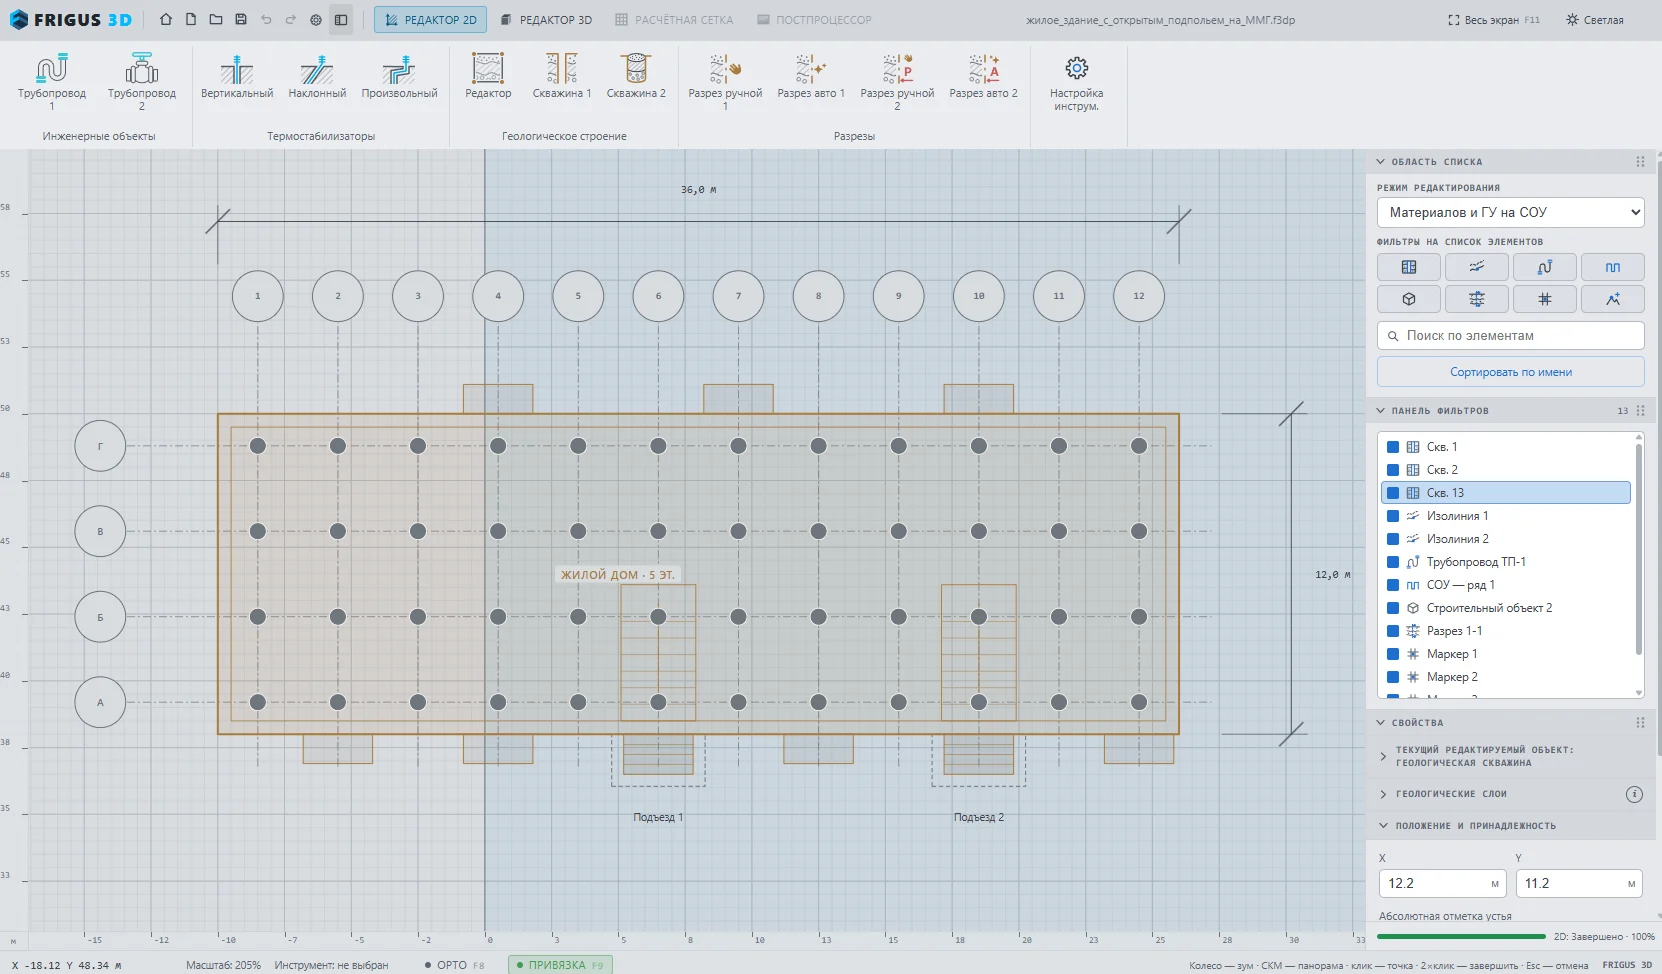1662x974 pixels.
Task: Toggle the isolines filter button
Action: (x=1477, y=267)
